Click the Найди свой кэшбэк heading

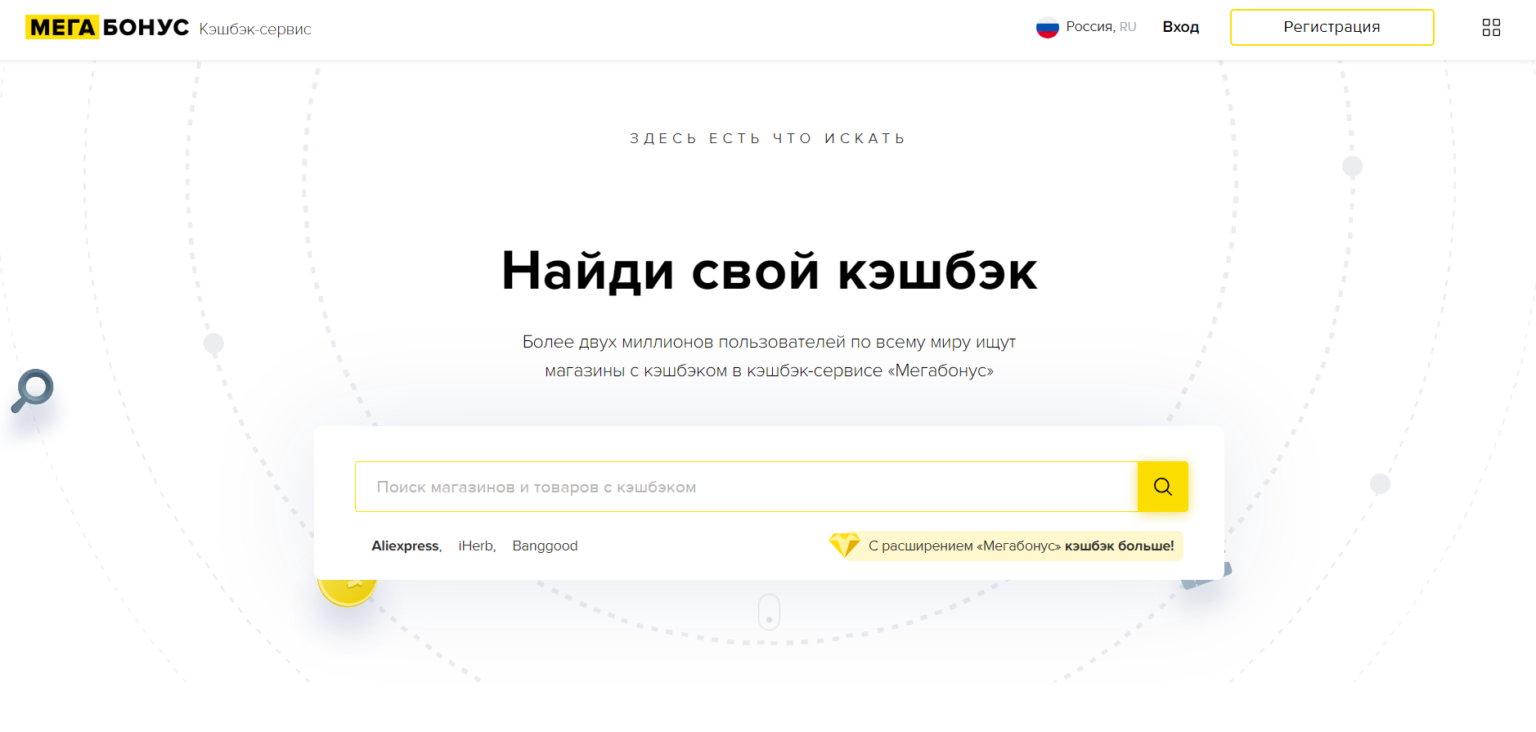click(x=769, y=270)
